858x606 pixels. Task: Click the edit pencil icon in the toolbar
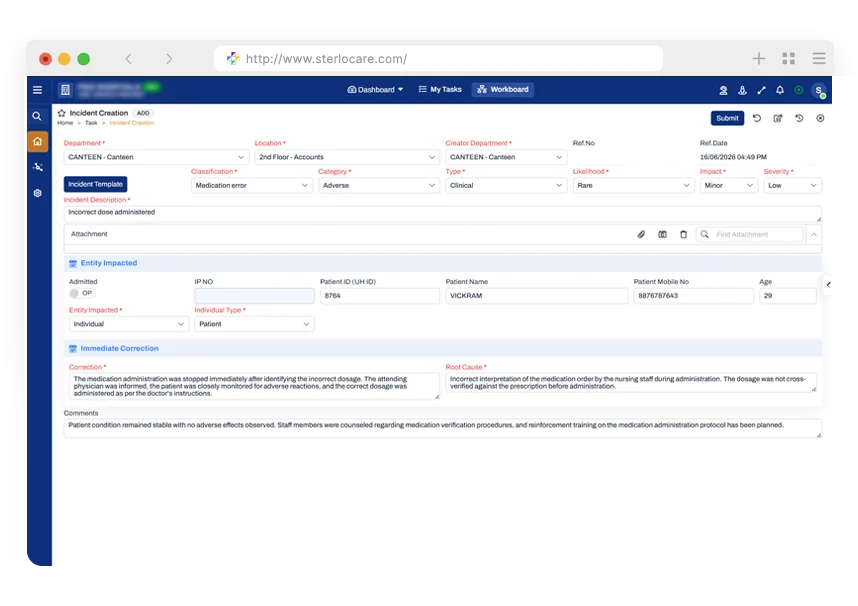coord(778,118)
